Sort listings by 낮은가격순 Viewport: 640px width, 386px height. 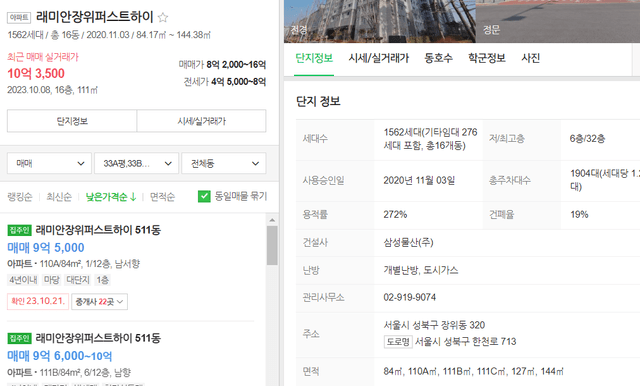point(111,197)
